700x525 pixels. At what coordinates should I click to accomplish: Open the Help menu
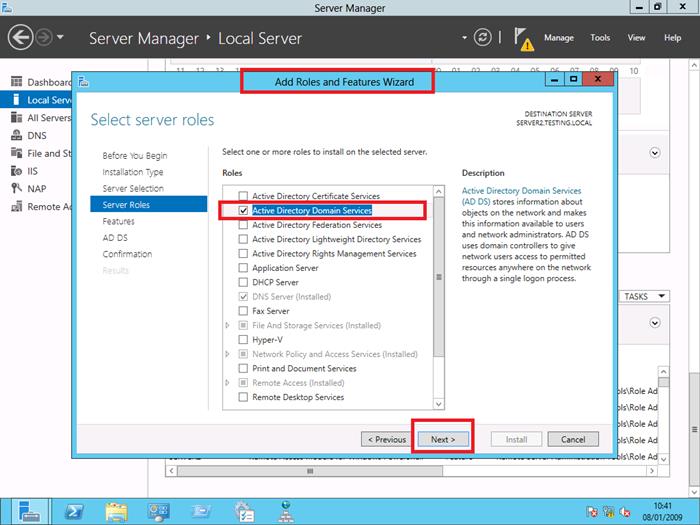click(x=672, y=38)
